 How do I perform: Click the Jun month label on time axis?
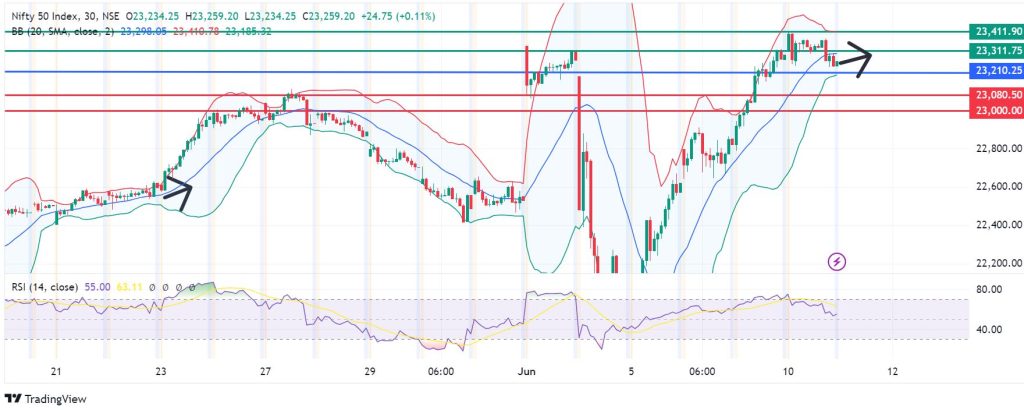point(526,371)
